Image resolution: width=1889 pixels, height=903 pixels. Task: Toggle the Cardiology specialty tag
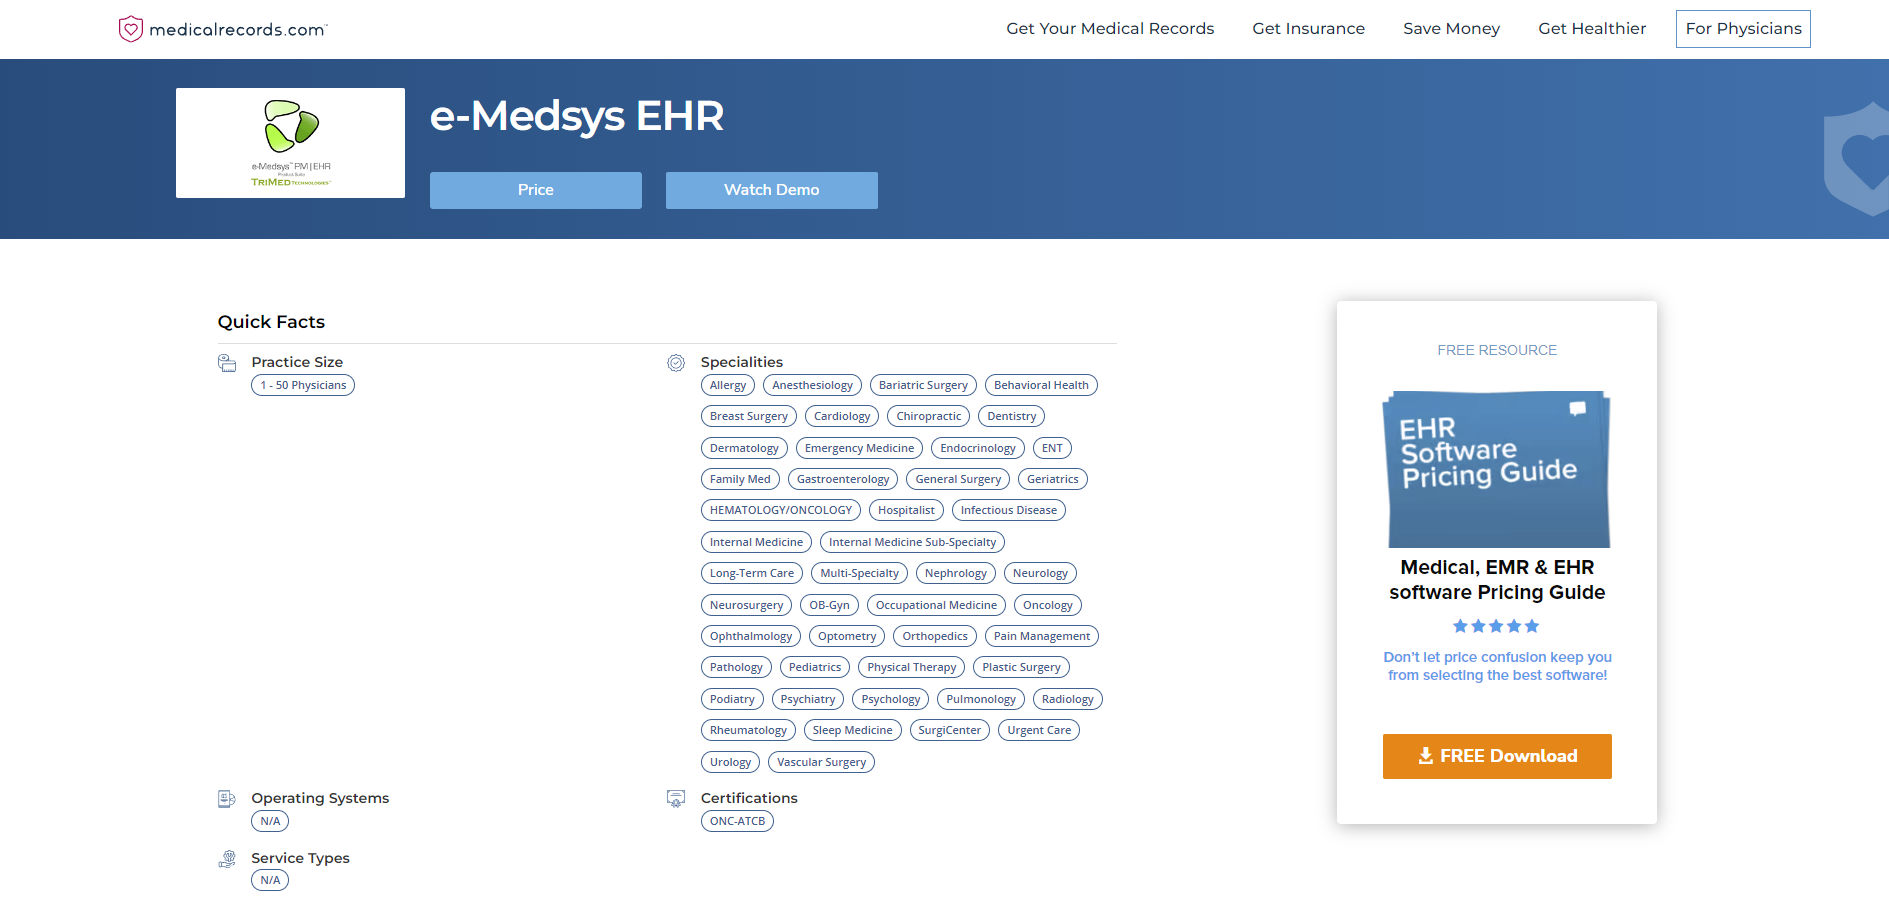pyautogui.click(x=841, y=415)
